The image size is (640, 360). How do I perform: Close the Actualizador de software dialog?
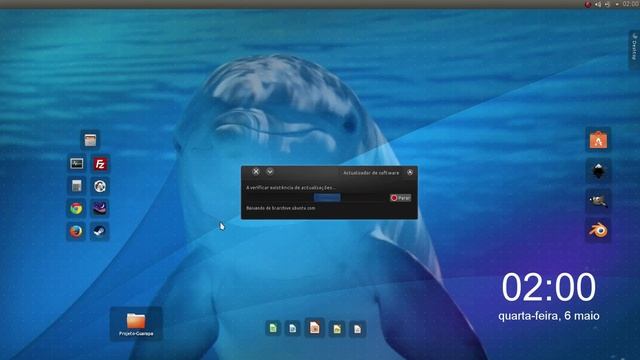point(256,171)
